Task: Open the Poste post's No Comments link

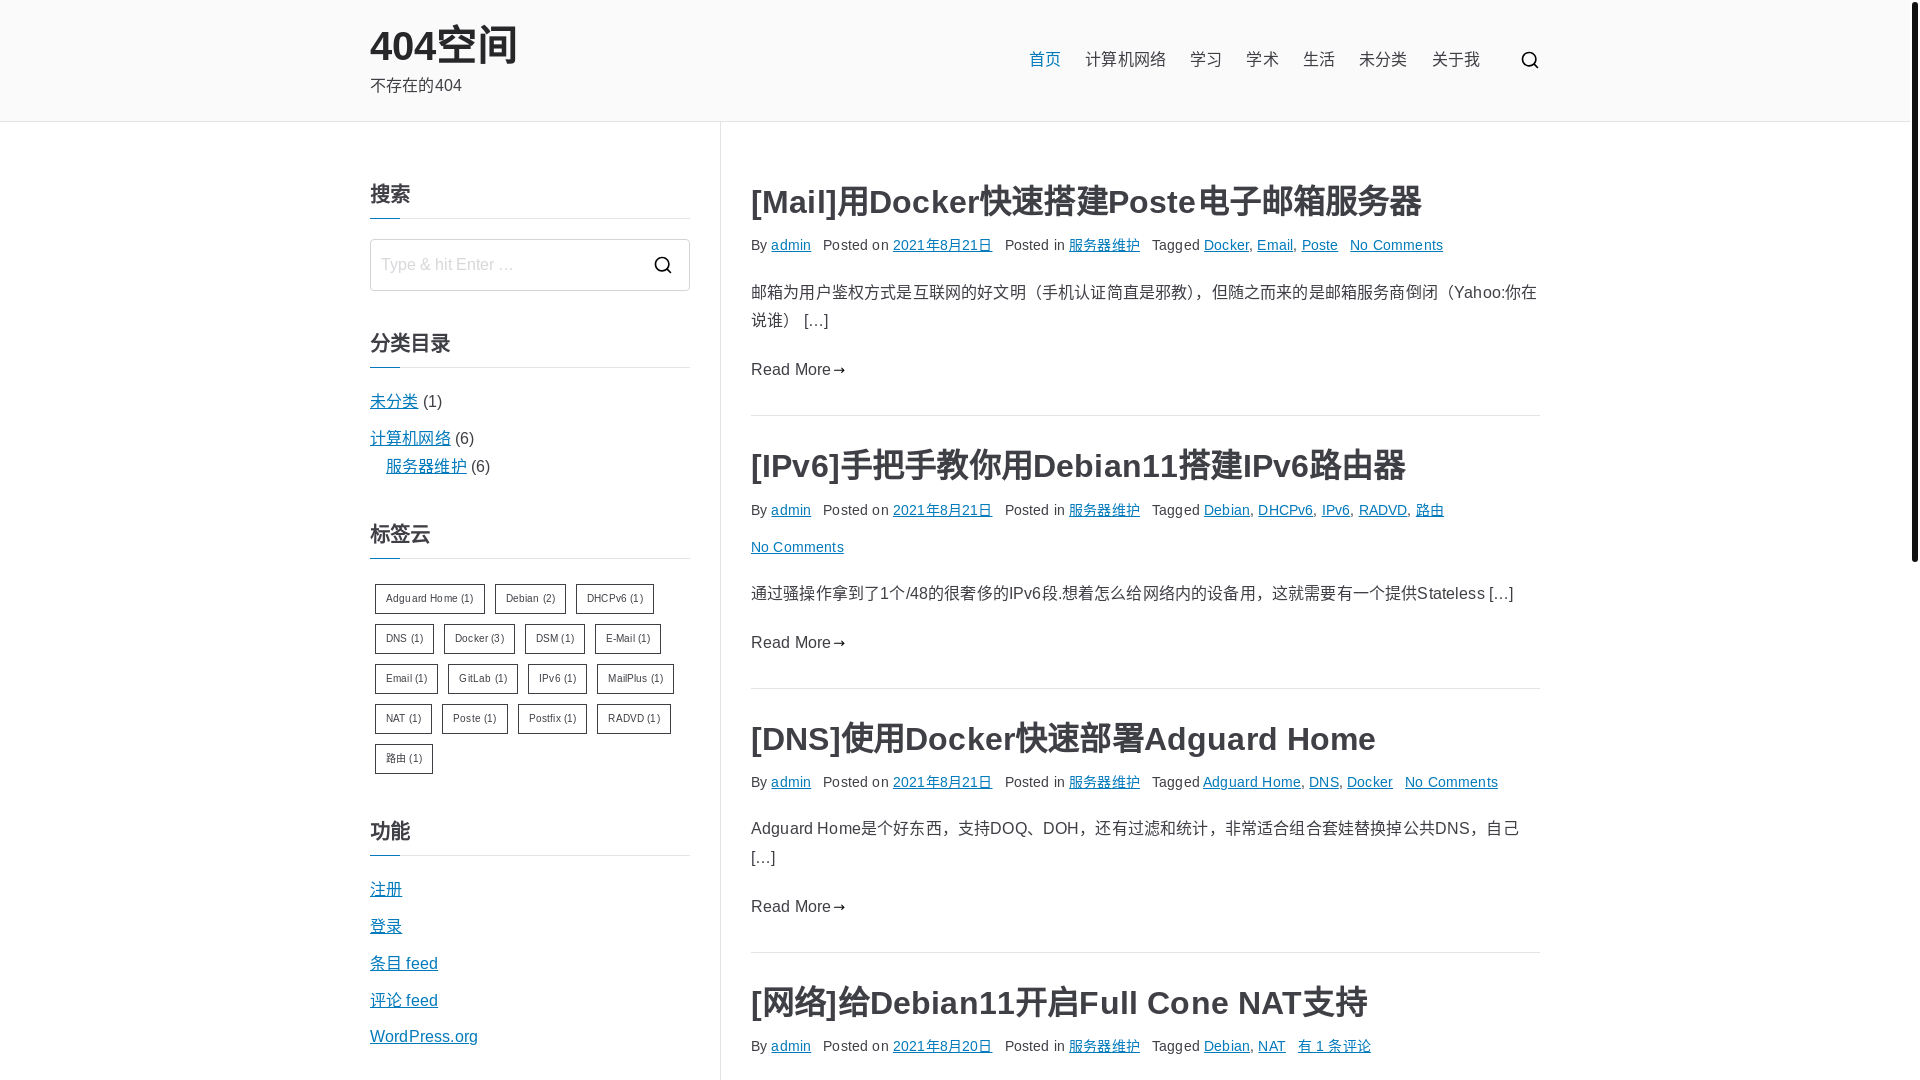Action: (x=1396, y=245)
